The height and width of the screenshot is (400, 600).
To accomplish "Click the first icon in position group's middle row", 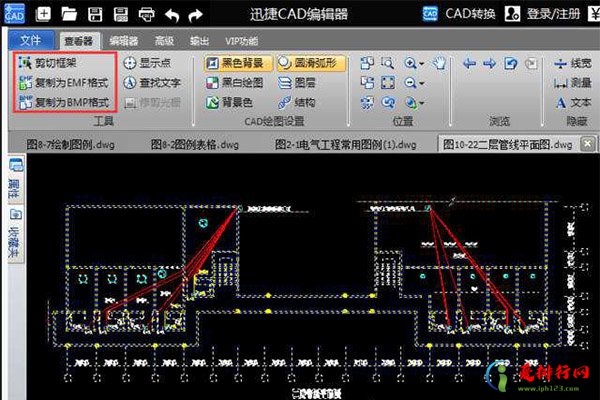I will [367, 83].
